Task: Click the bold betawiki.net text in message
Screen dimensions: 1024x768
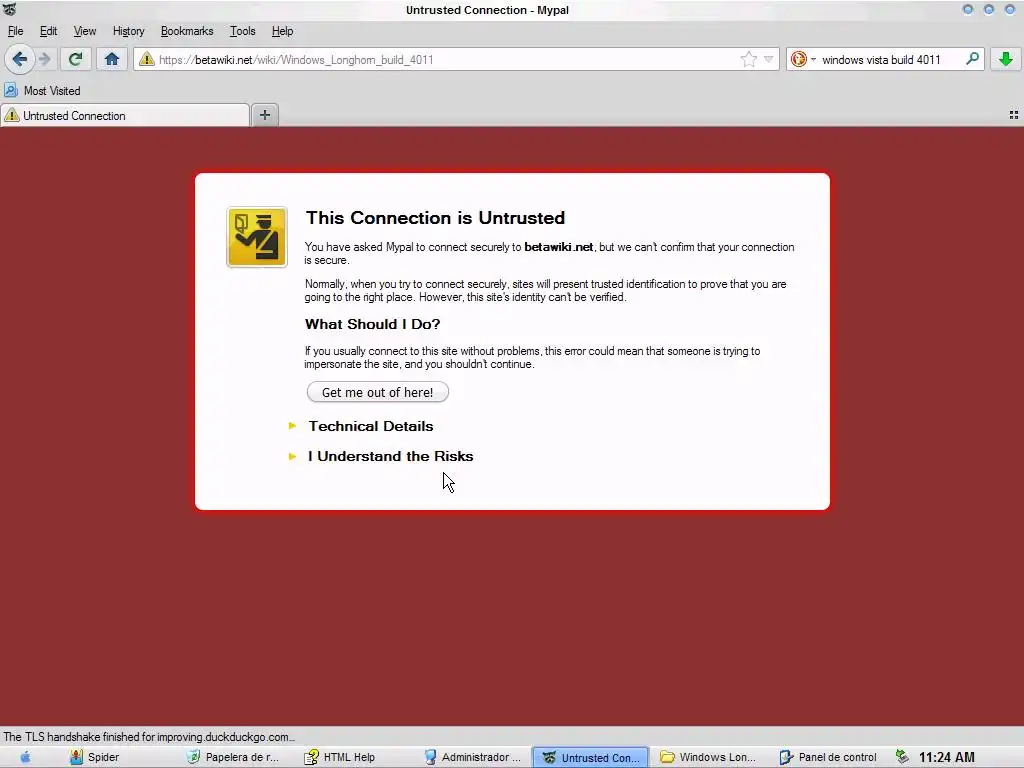Action: click(x=558, y=247)
